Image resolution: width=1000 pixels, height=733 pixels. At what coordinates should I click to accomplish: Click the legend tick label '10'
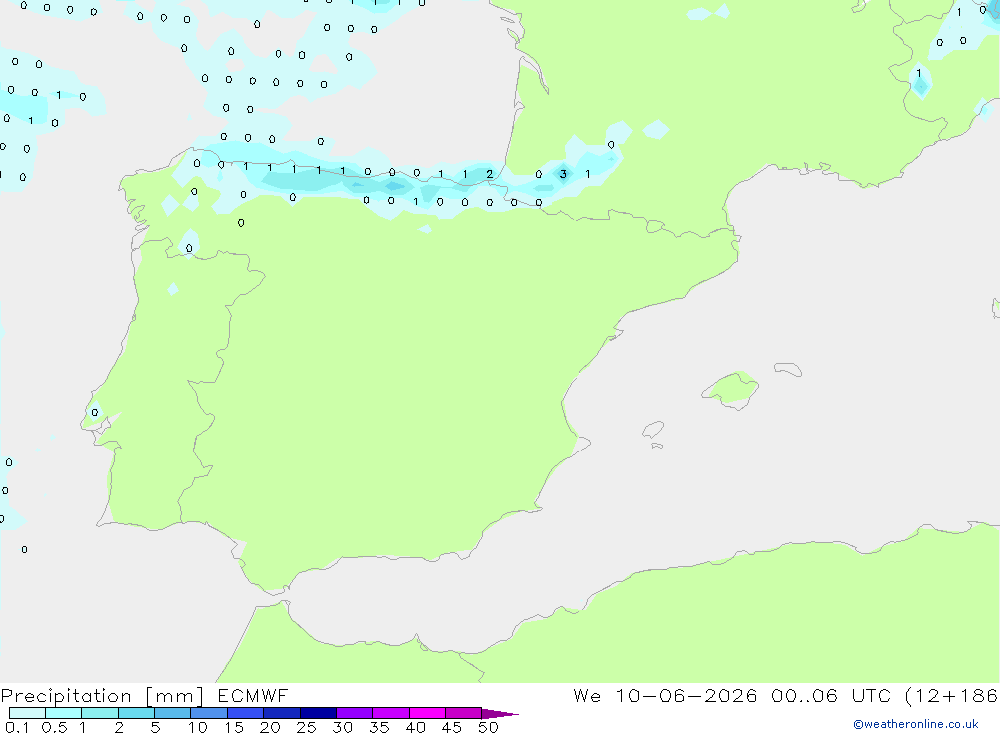tap(198, 727)
